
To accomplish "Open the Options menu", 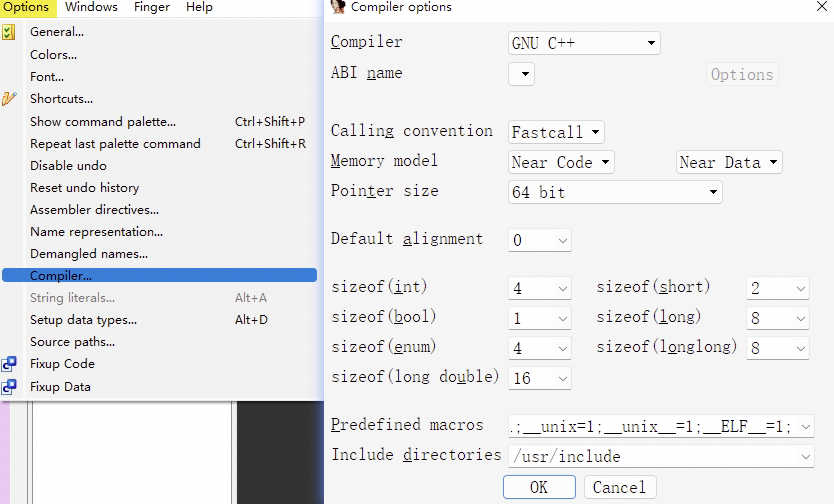I will coord(26,7).
